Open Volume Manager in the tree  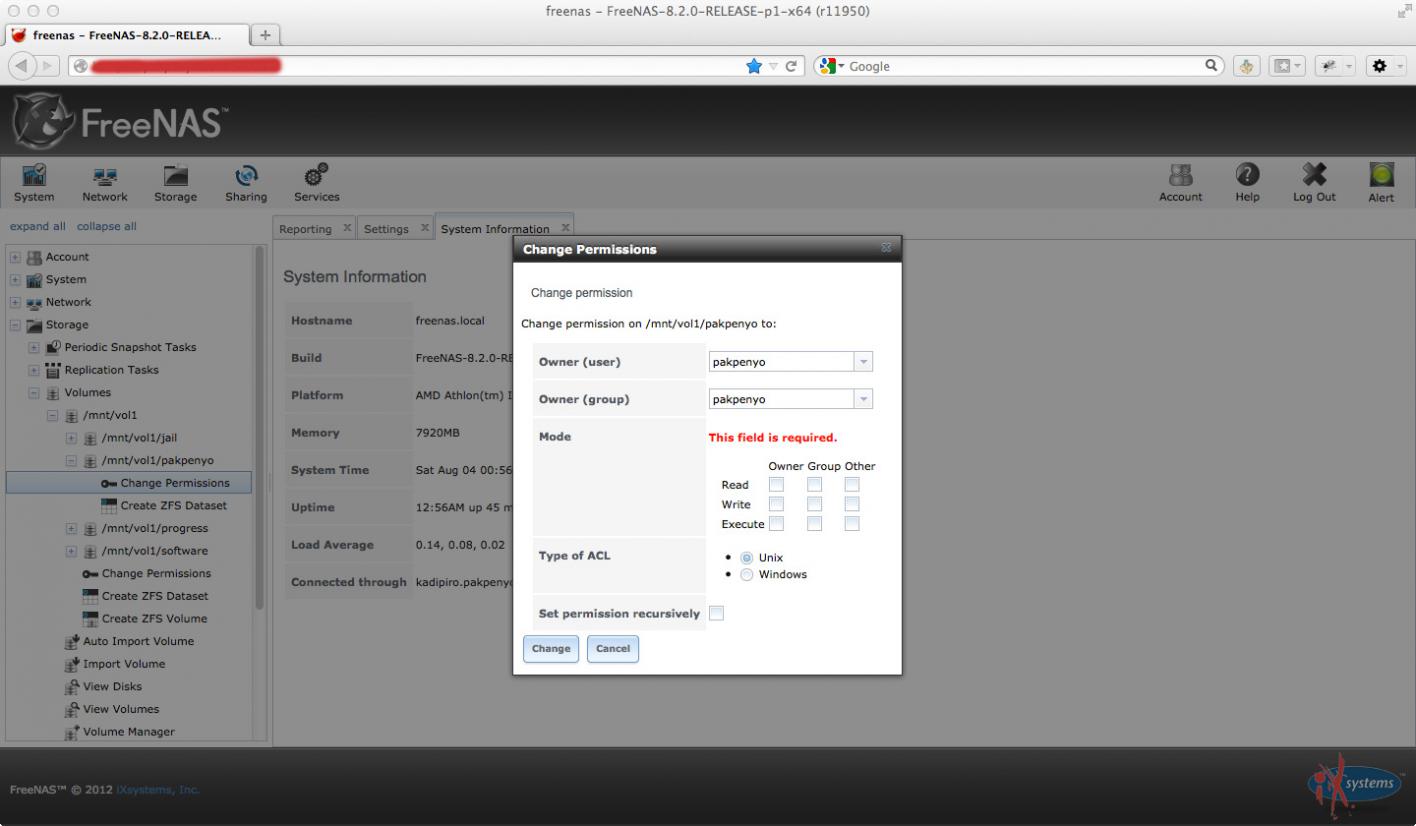128,731
